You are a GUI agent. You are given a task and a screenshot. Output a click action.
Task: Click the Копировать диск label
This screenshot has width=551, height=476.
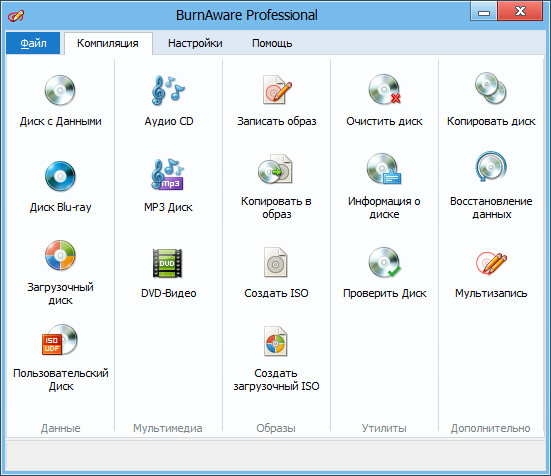pyautogui.click(x=491, y=121)
